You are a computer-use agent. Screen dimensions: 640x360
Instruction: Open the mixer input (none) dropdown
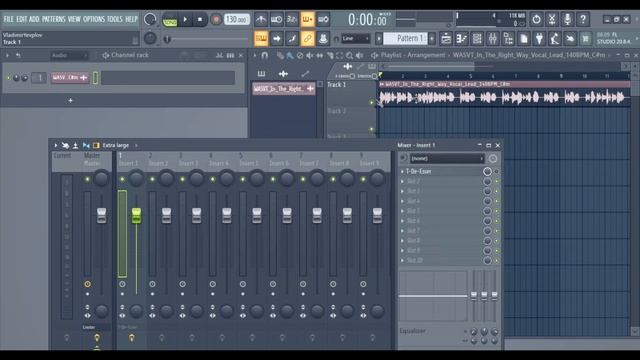(446, 158)
